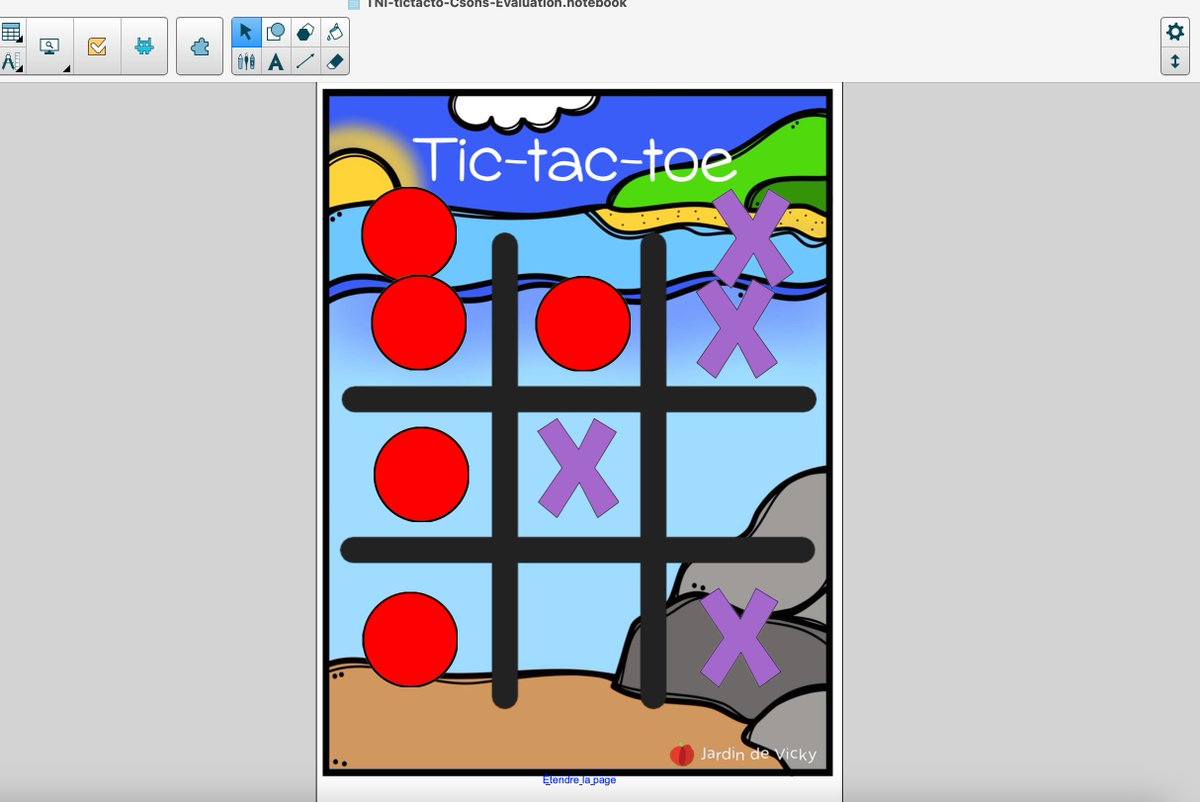
Task: Click the Étendre la page link
Action: tap(579, 780)
